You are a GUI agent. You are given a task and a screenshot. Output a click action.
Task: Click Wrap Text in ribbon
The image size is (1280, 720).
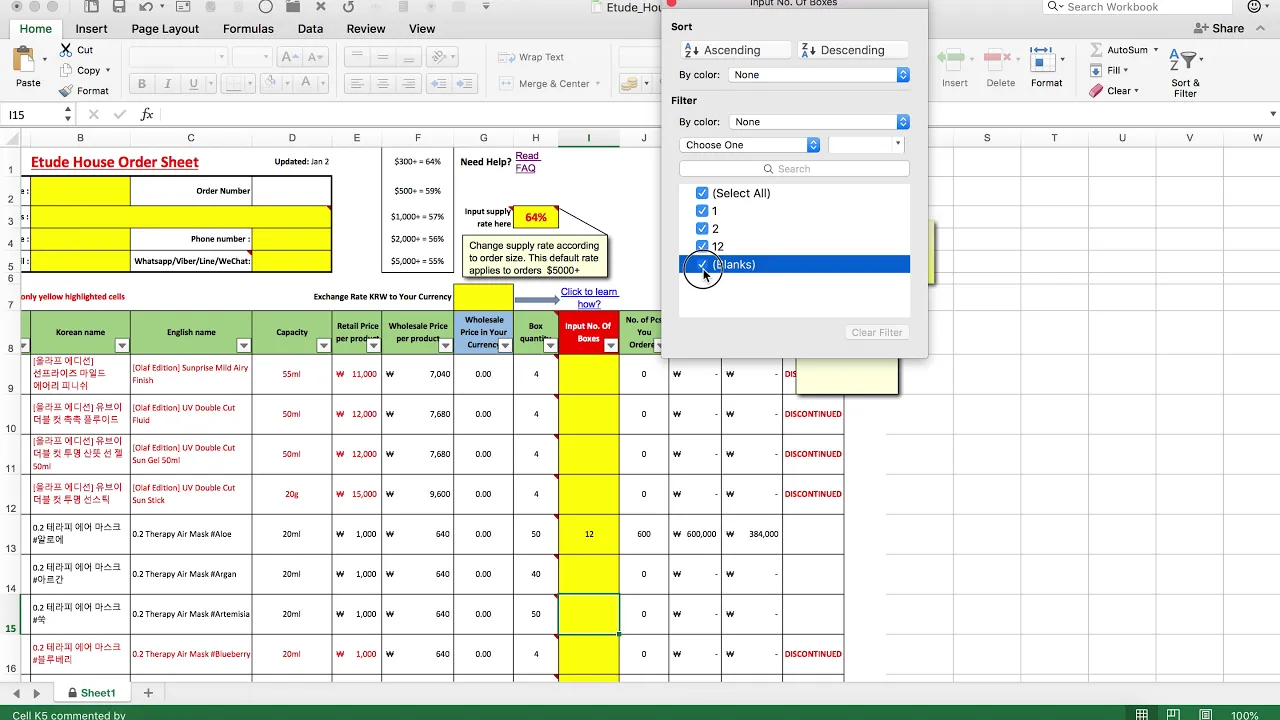(532, 57)
